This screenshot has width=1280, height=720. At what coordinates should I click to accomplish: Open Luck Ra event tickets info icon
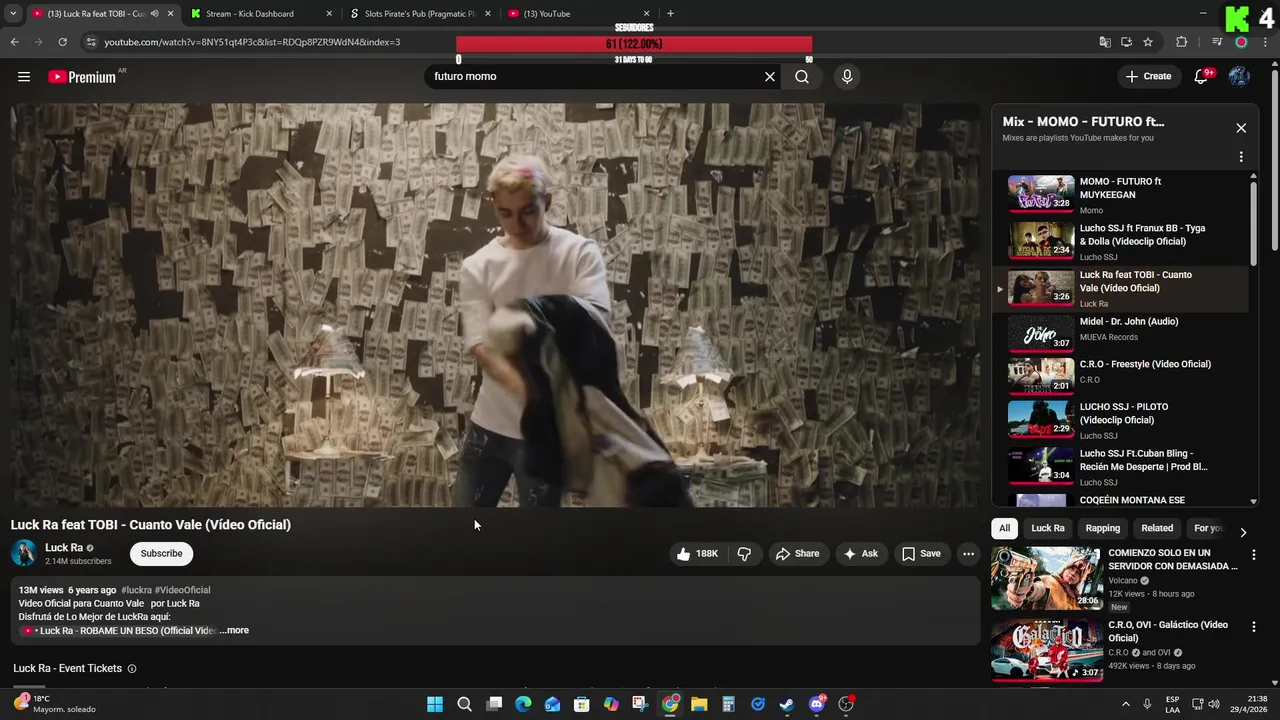(x=131, y=668)
